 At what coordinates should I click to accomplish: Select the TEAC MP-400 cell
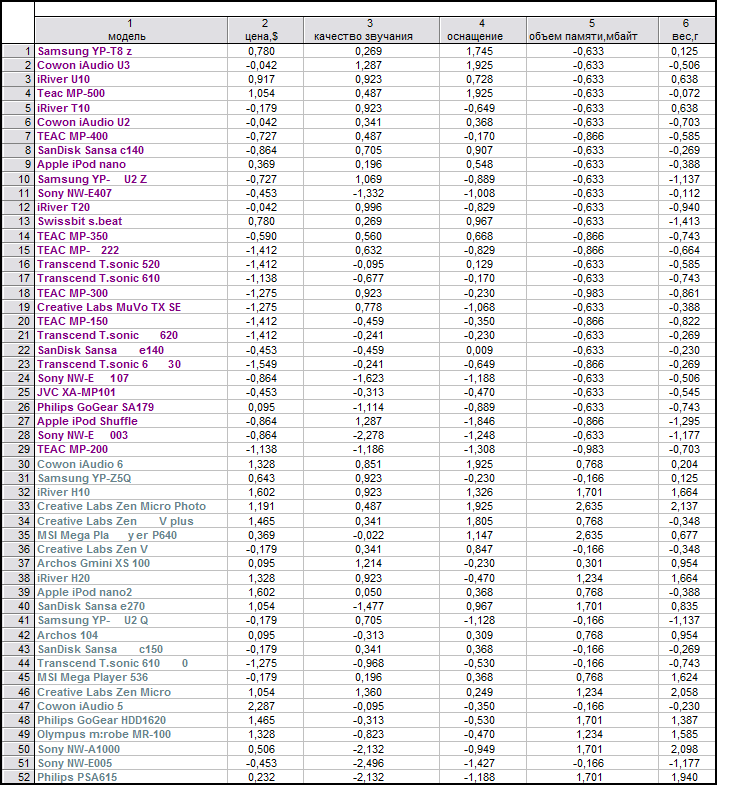131,136
